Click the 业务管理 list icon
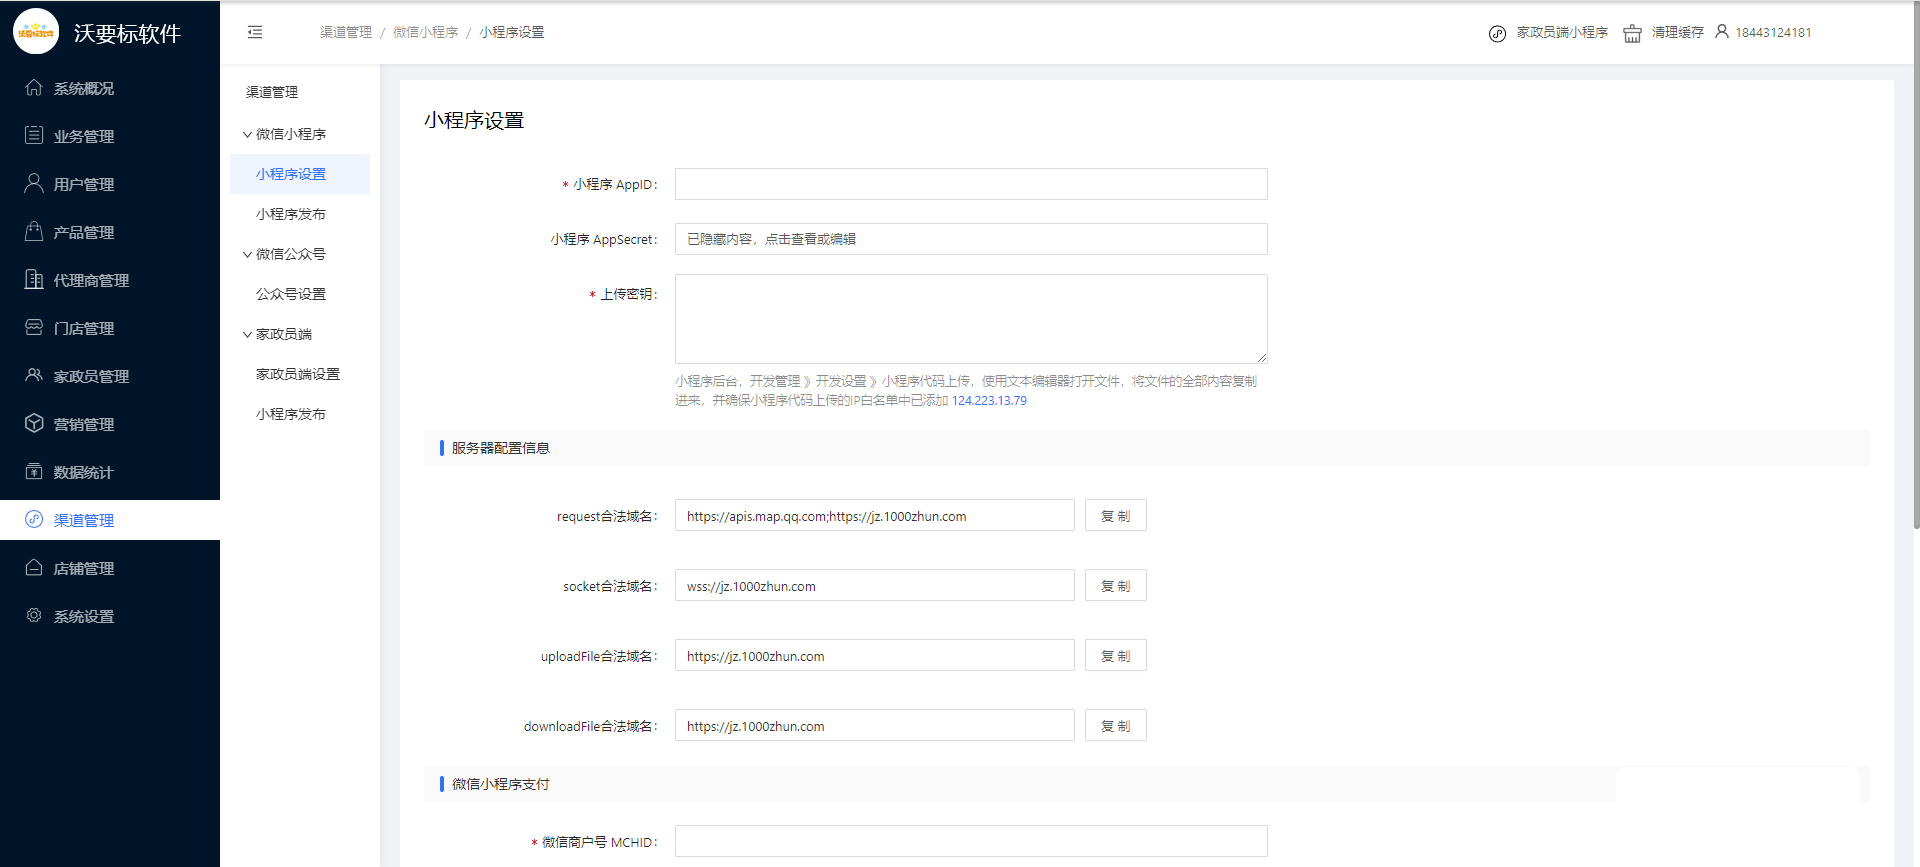Screen dimensions: 1920x867 [34, 135]
